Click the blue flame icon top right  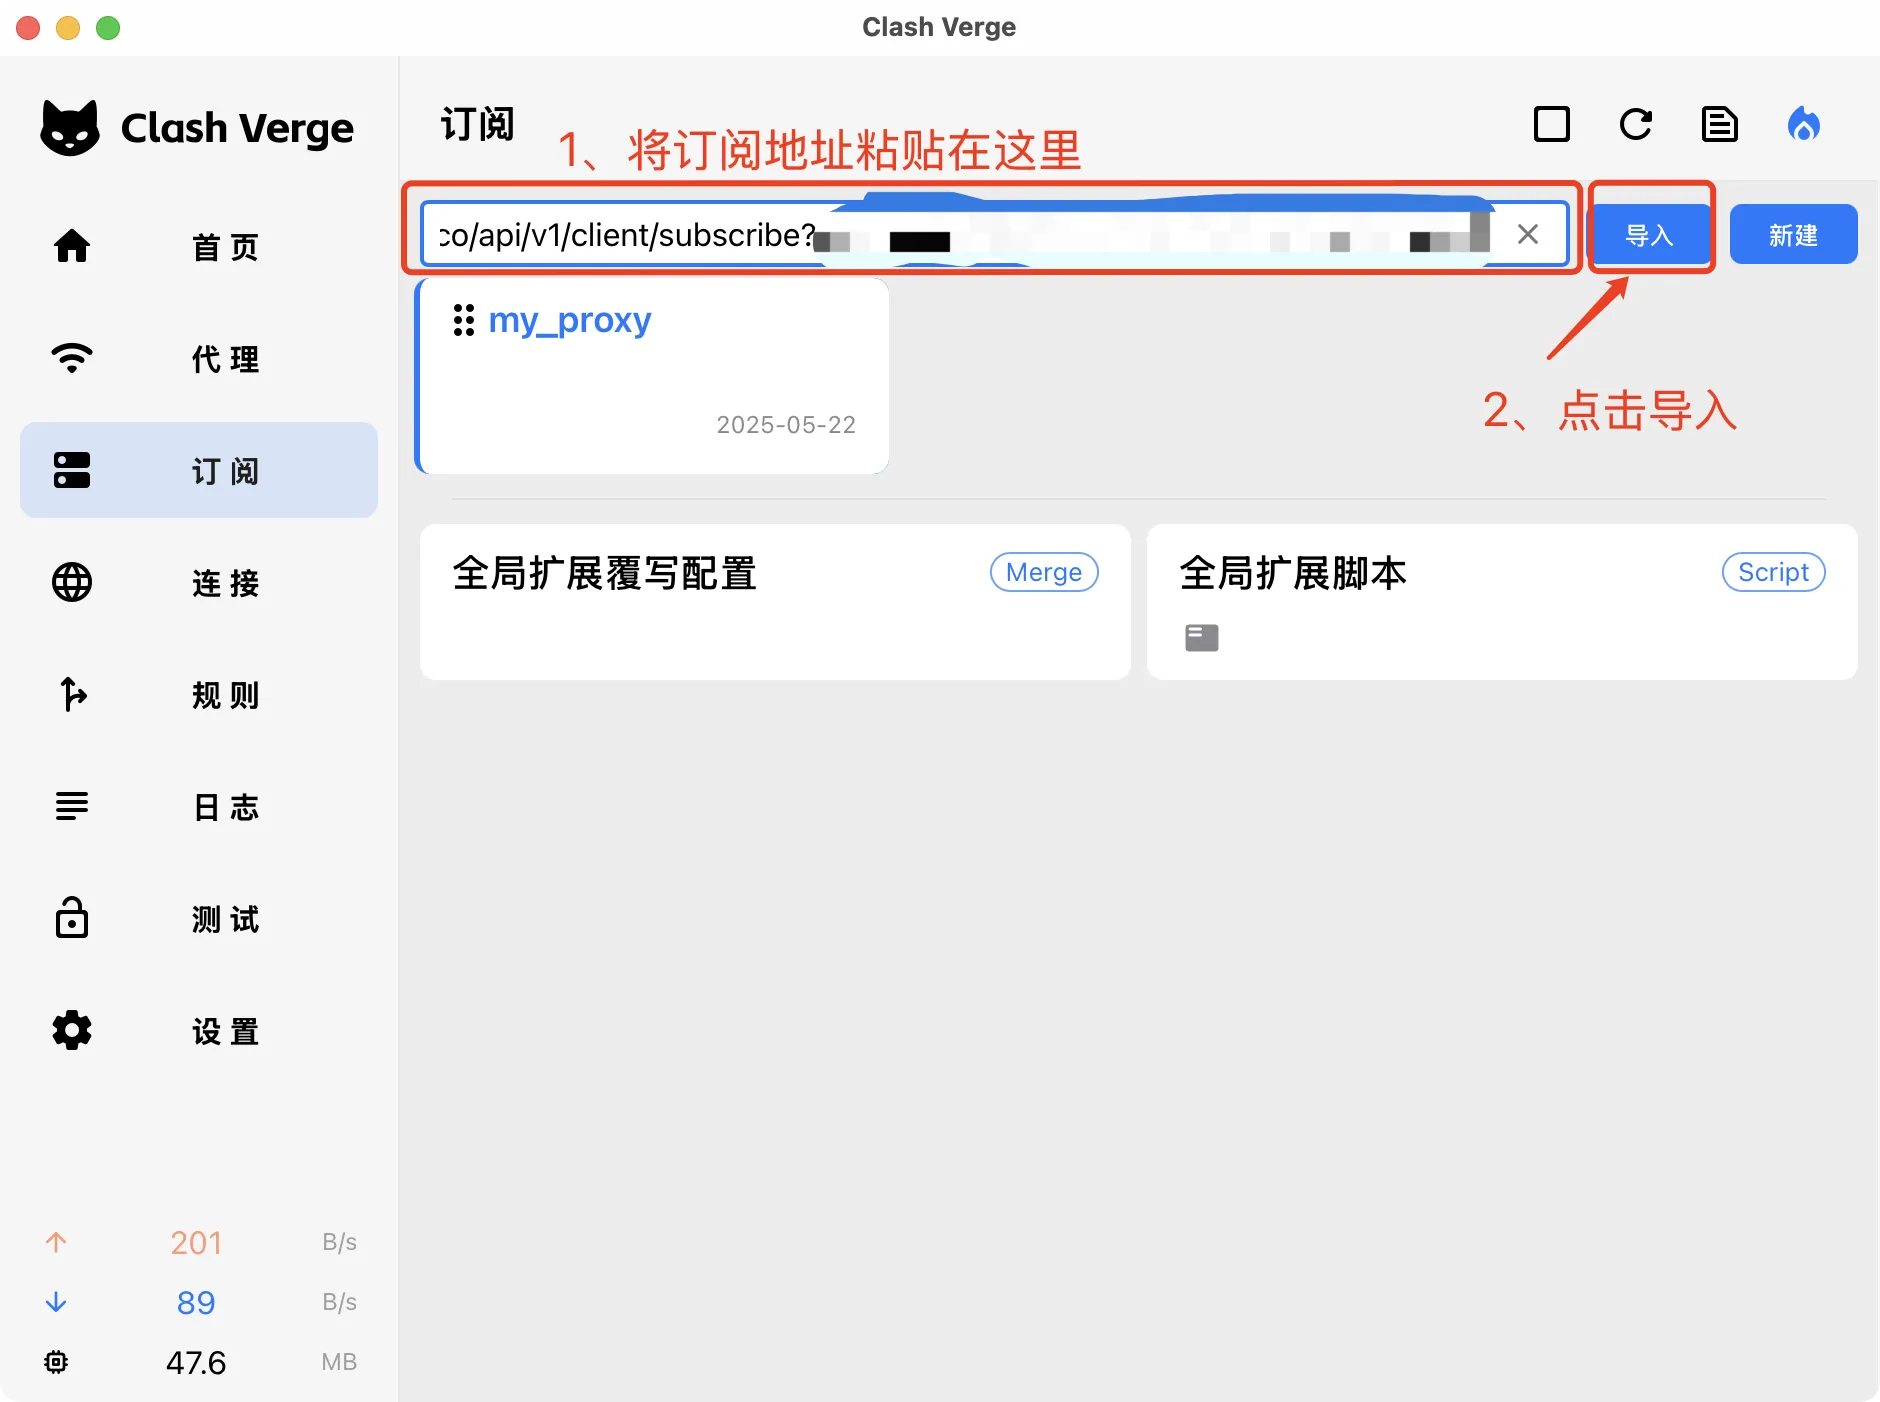1803,124
